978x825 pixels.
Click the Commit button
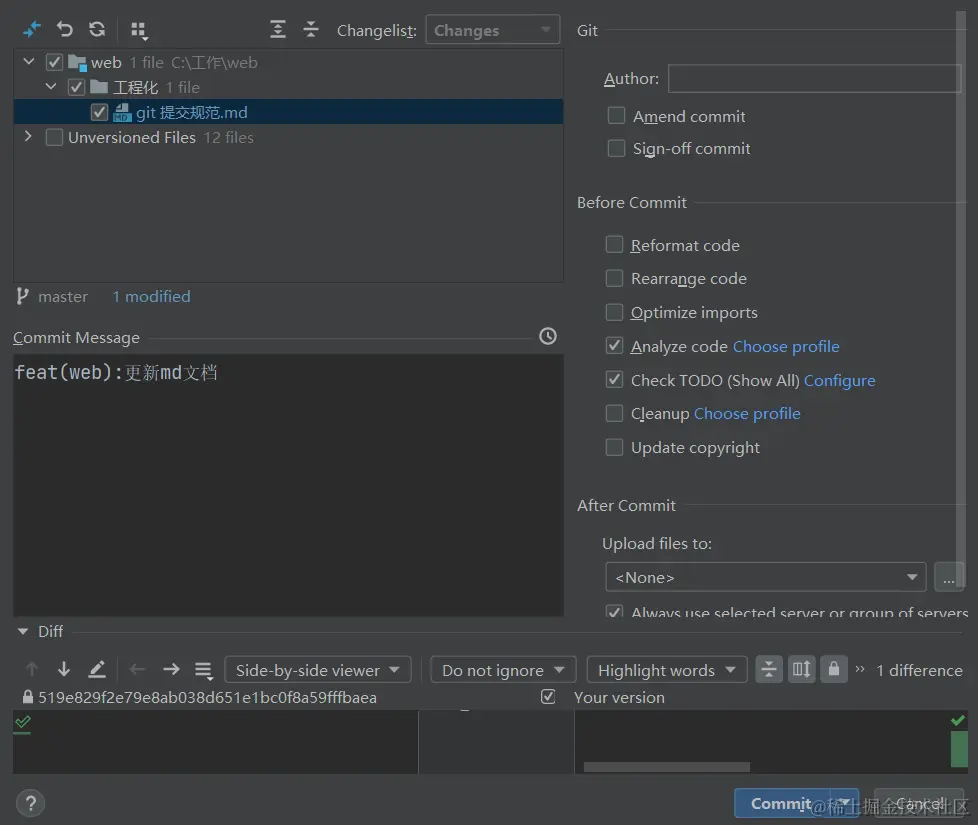pos(782,803)
